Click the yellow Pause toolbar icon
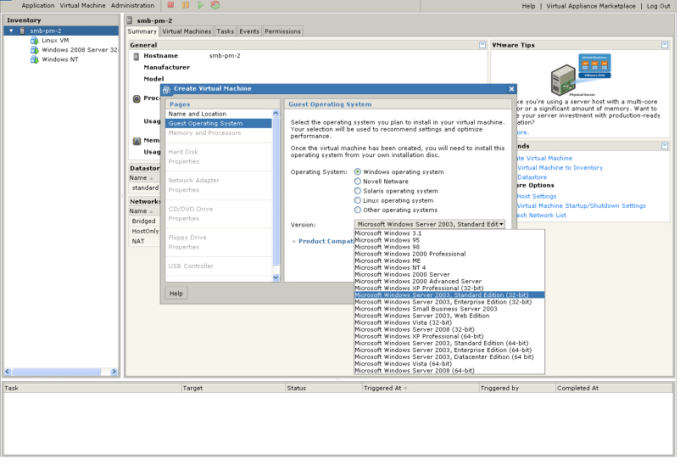 pos(186,5)
